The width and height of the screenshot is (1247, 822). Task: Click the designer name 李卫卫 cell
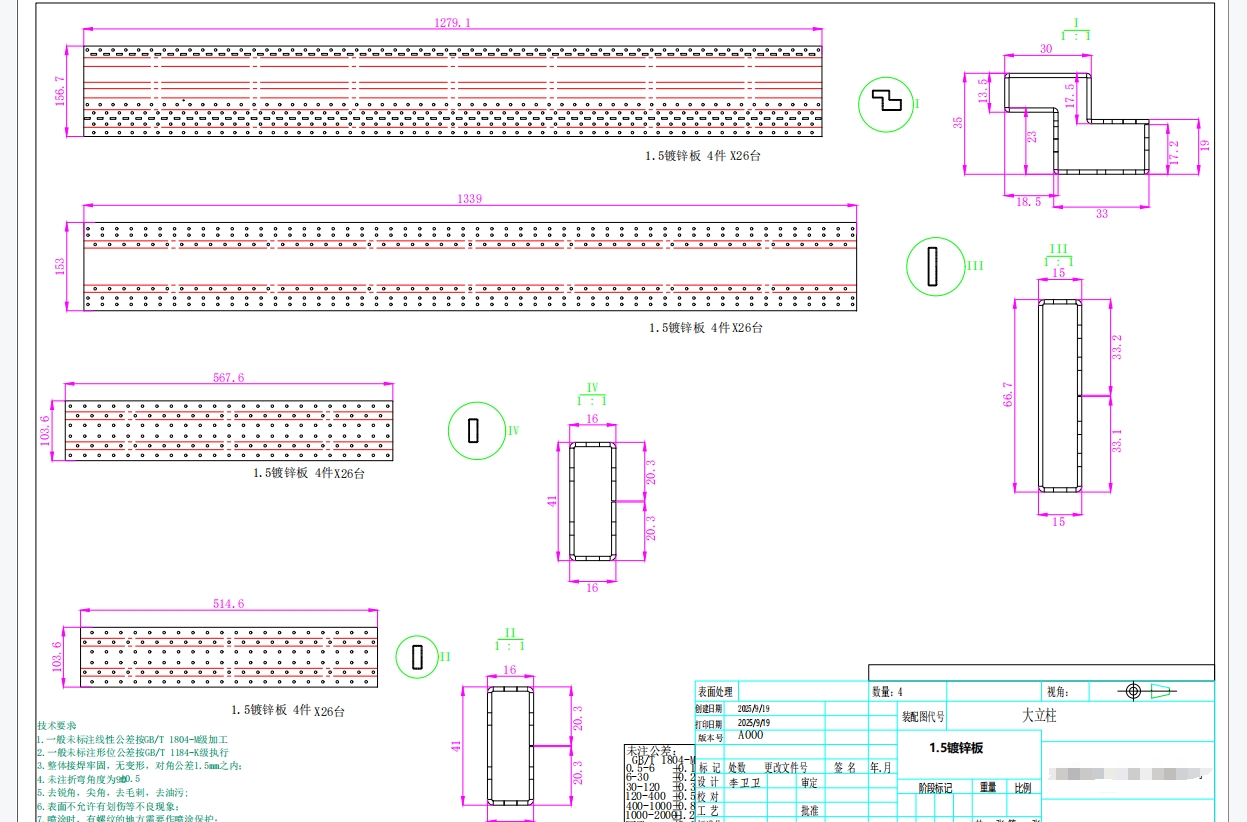(x=744, y=783)
